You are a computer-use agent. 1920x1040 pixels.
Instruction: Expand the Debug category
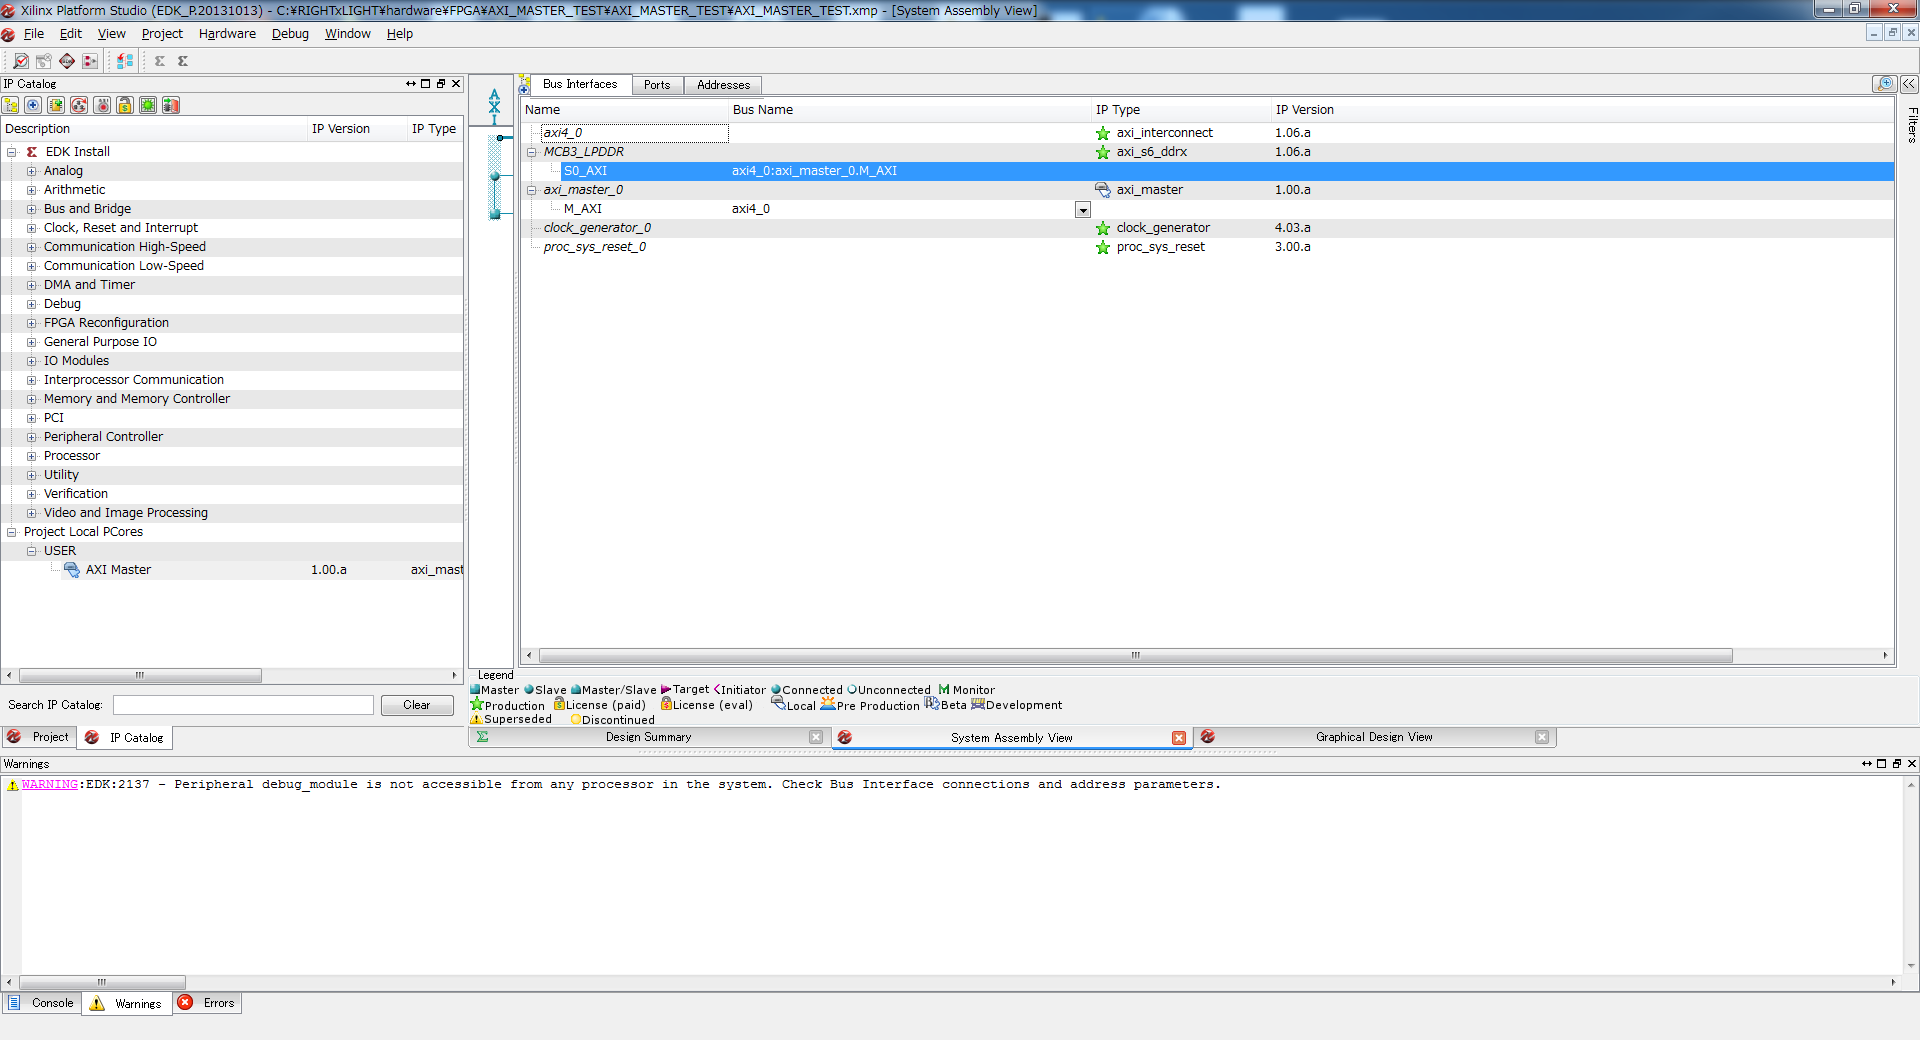point(32,304)
